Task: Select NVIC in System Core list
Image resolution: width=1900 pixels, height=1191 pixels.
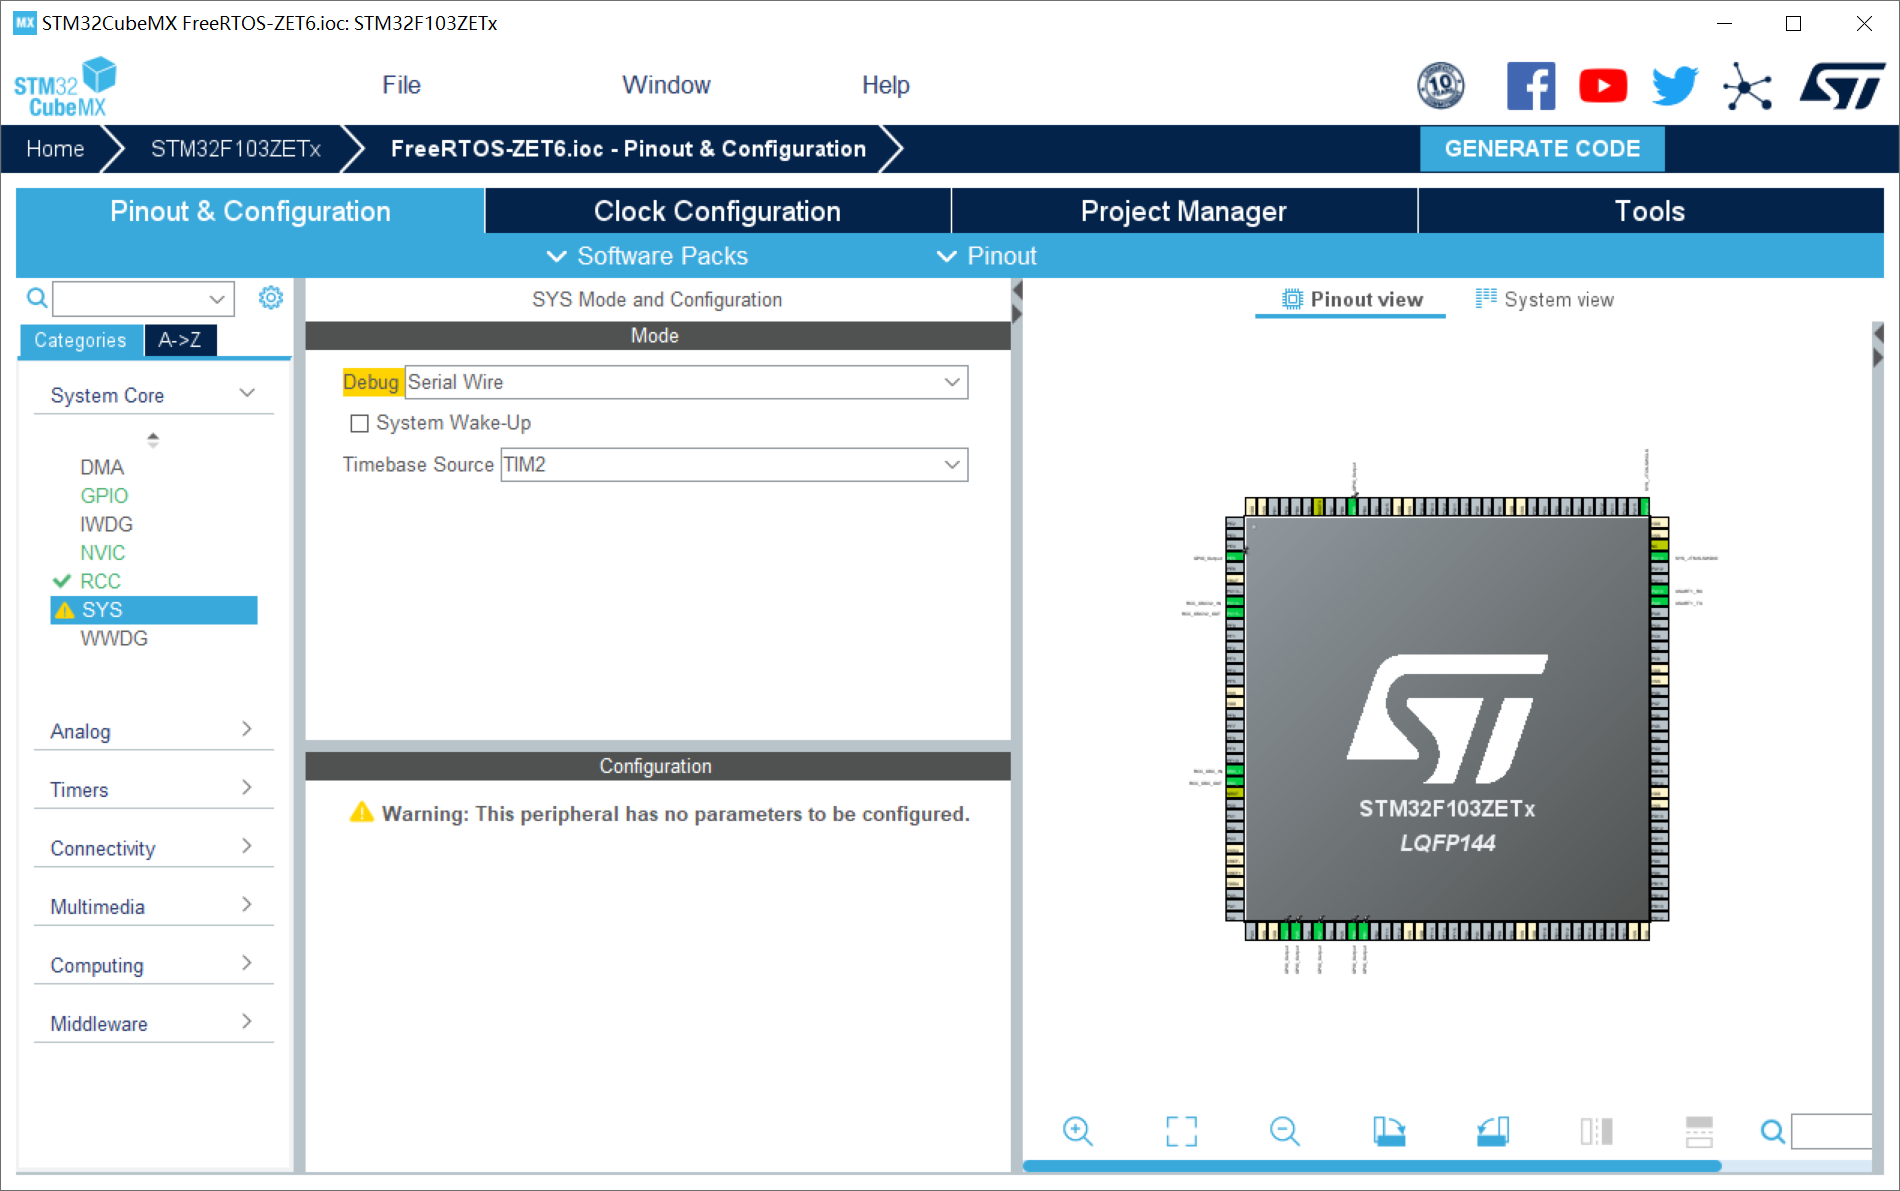Action: [103, 552]
